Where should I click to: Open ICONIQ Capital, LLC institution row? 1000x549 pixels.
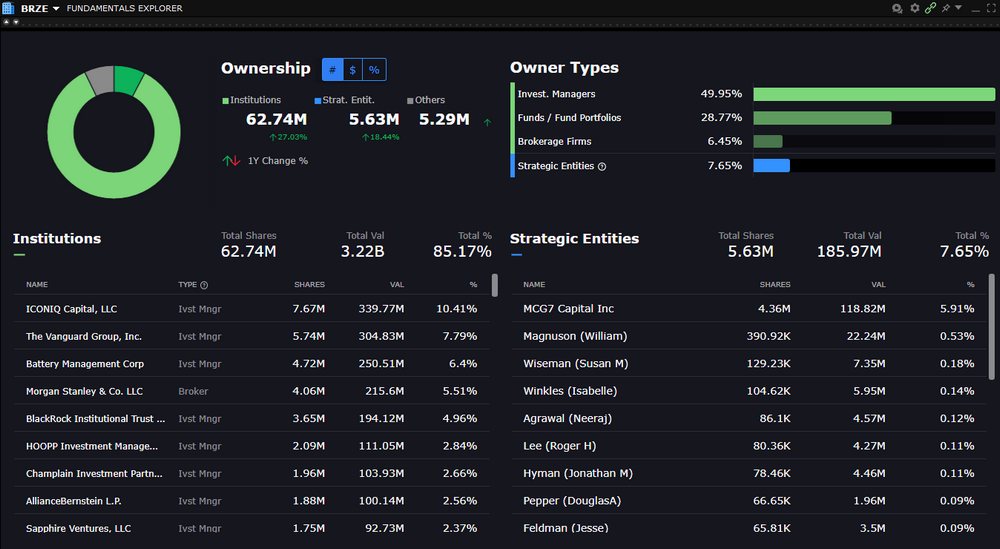pos(71,309)
